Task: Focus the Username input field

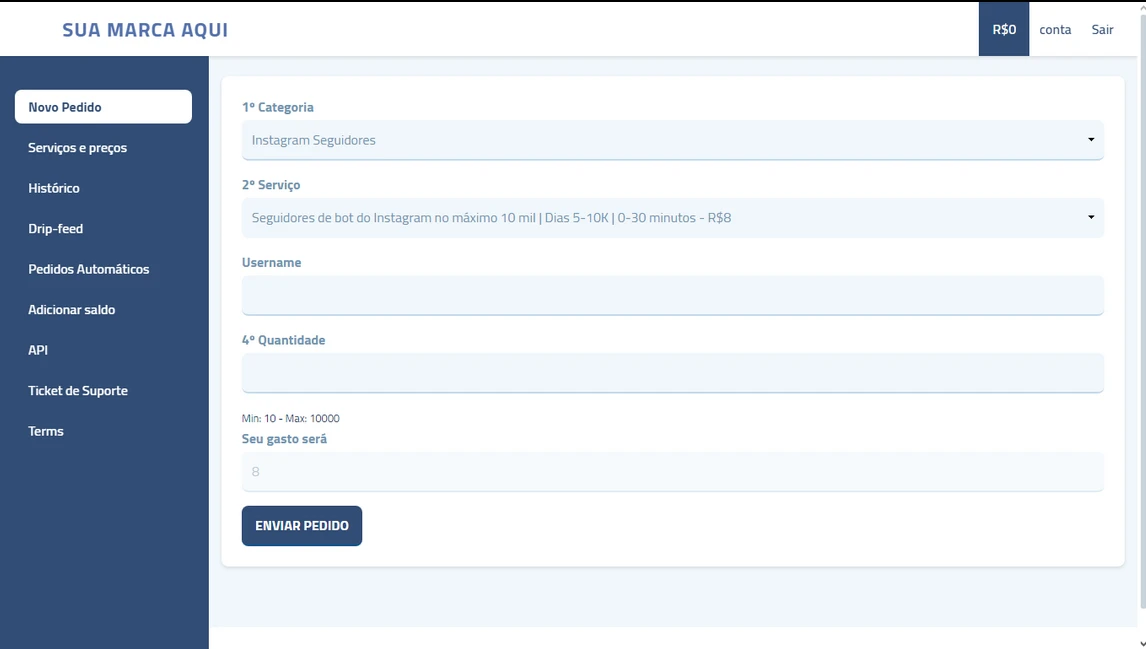Action: [672, 295]
